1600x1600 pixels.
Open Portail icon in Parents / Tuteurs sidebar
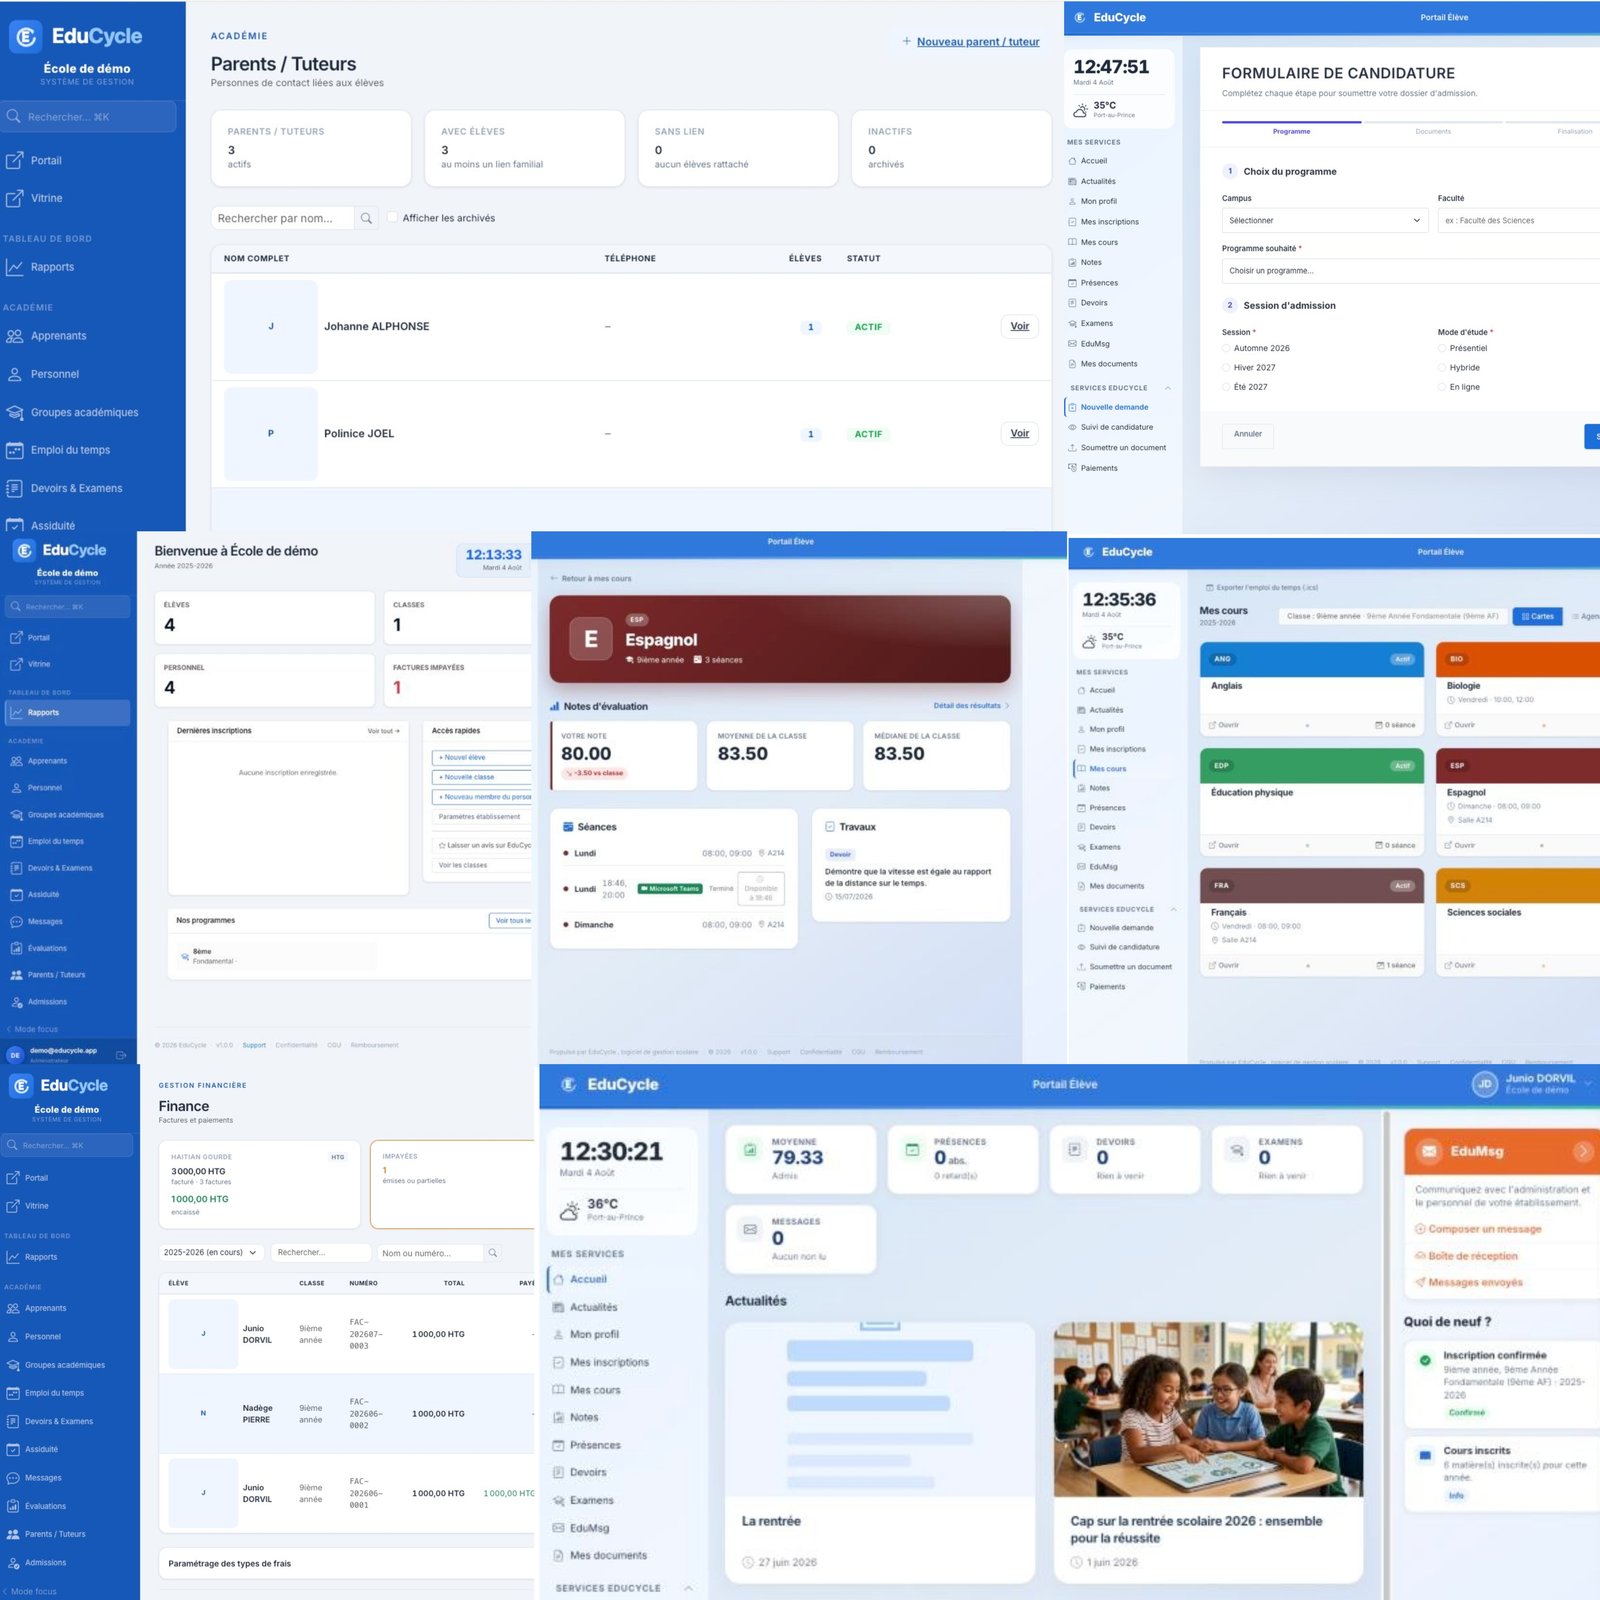(14, 160)
